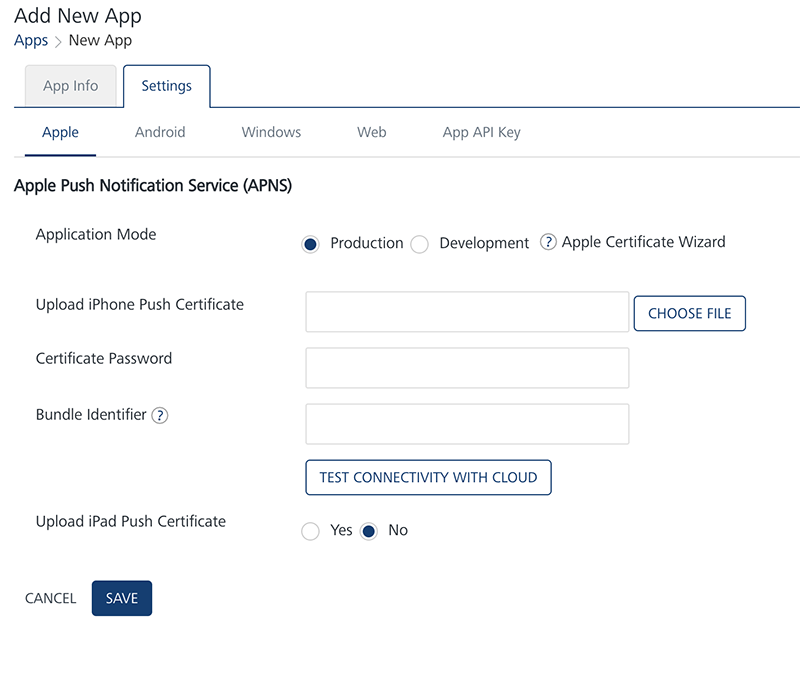Screen dimensions: 800x683
Task: Switch to the Android platform tab
Action: (x=160, y=132)
